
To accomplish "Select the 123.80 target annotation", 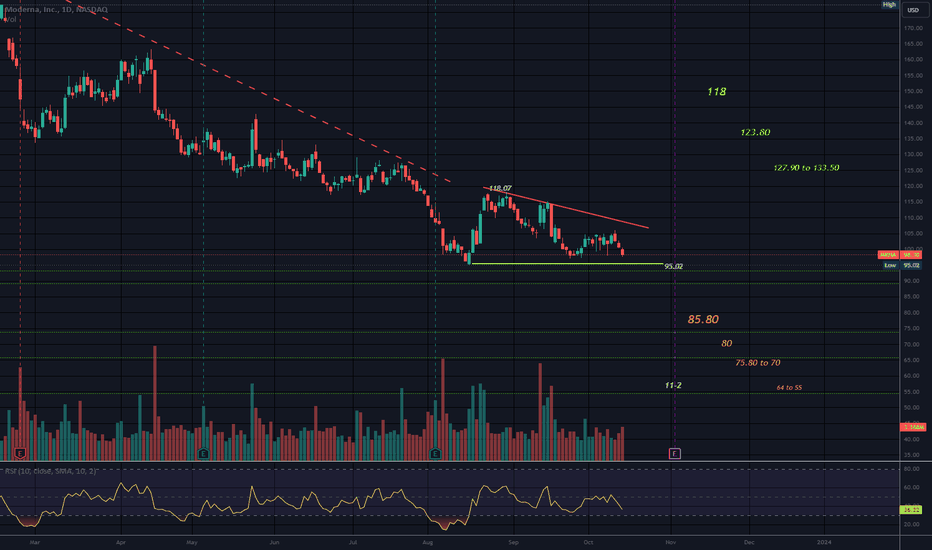I will pyautogui.click(x=755, y=133).
